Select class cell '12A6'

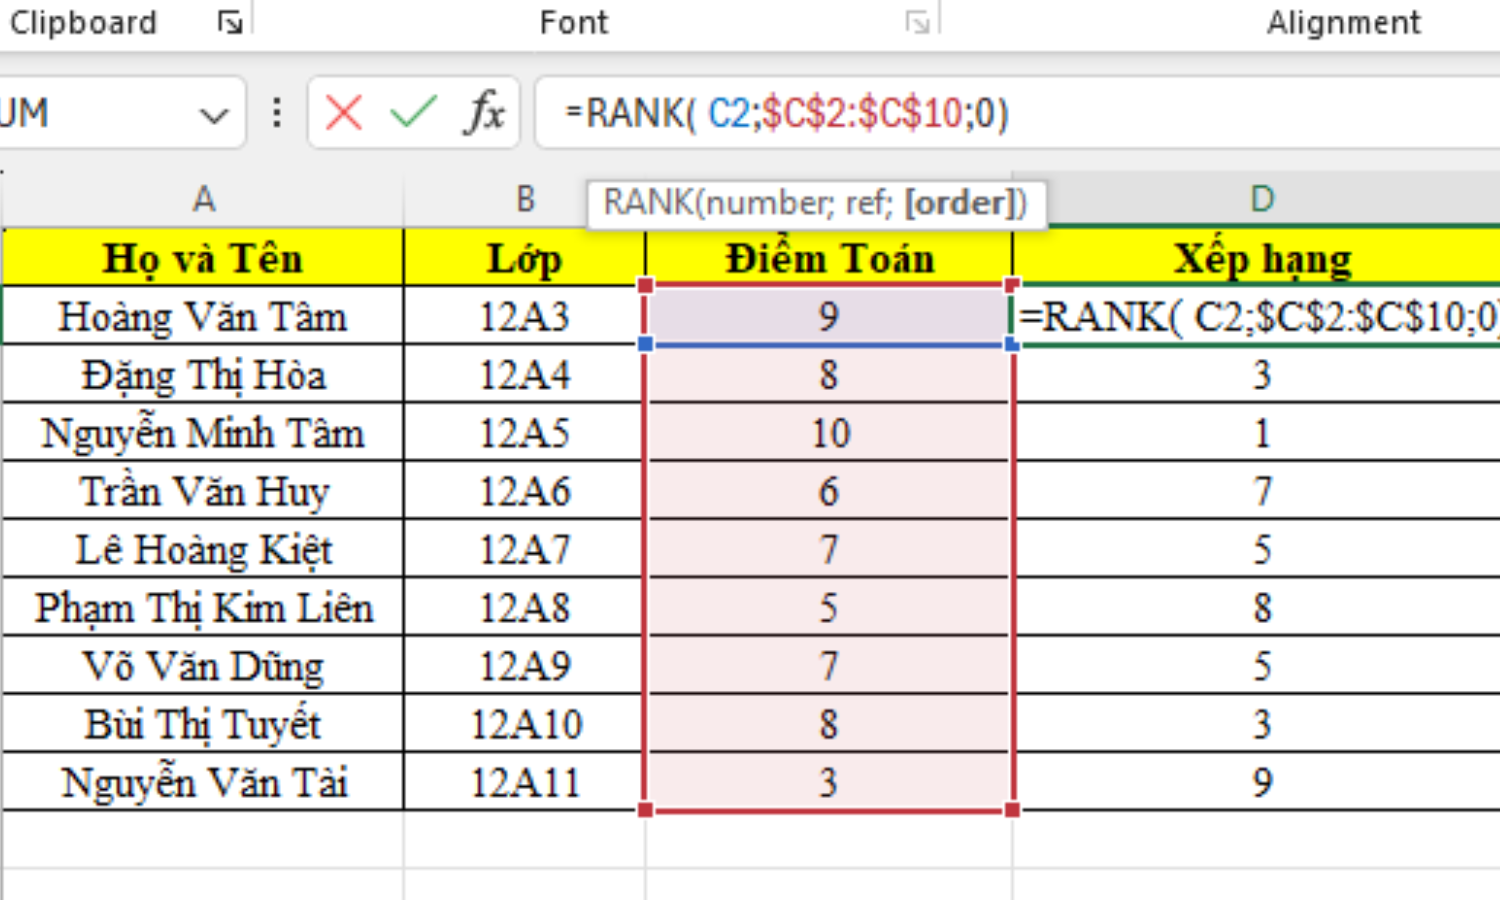point(525,491)
